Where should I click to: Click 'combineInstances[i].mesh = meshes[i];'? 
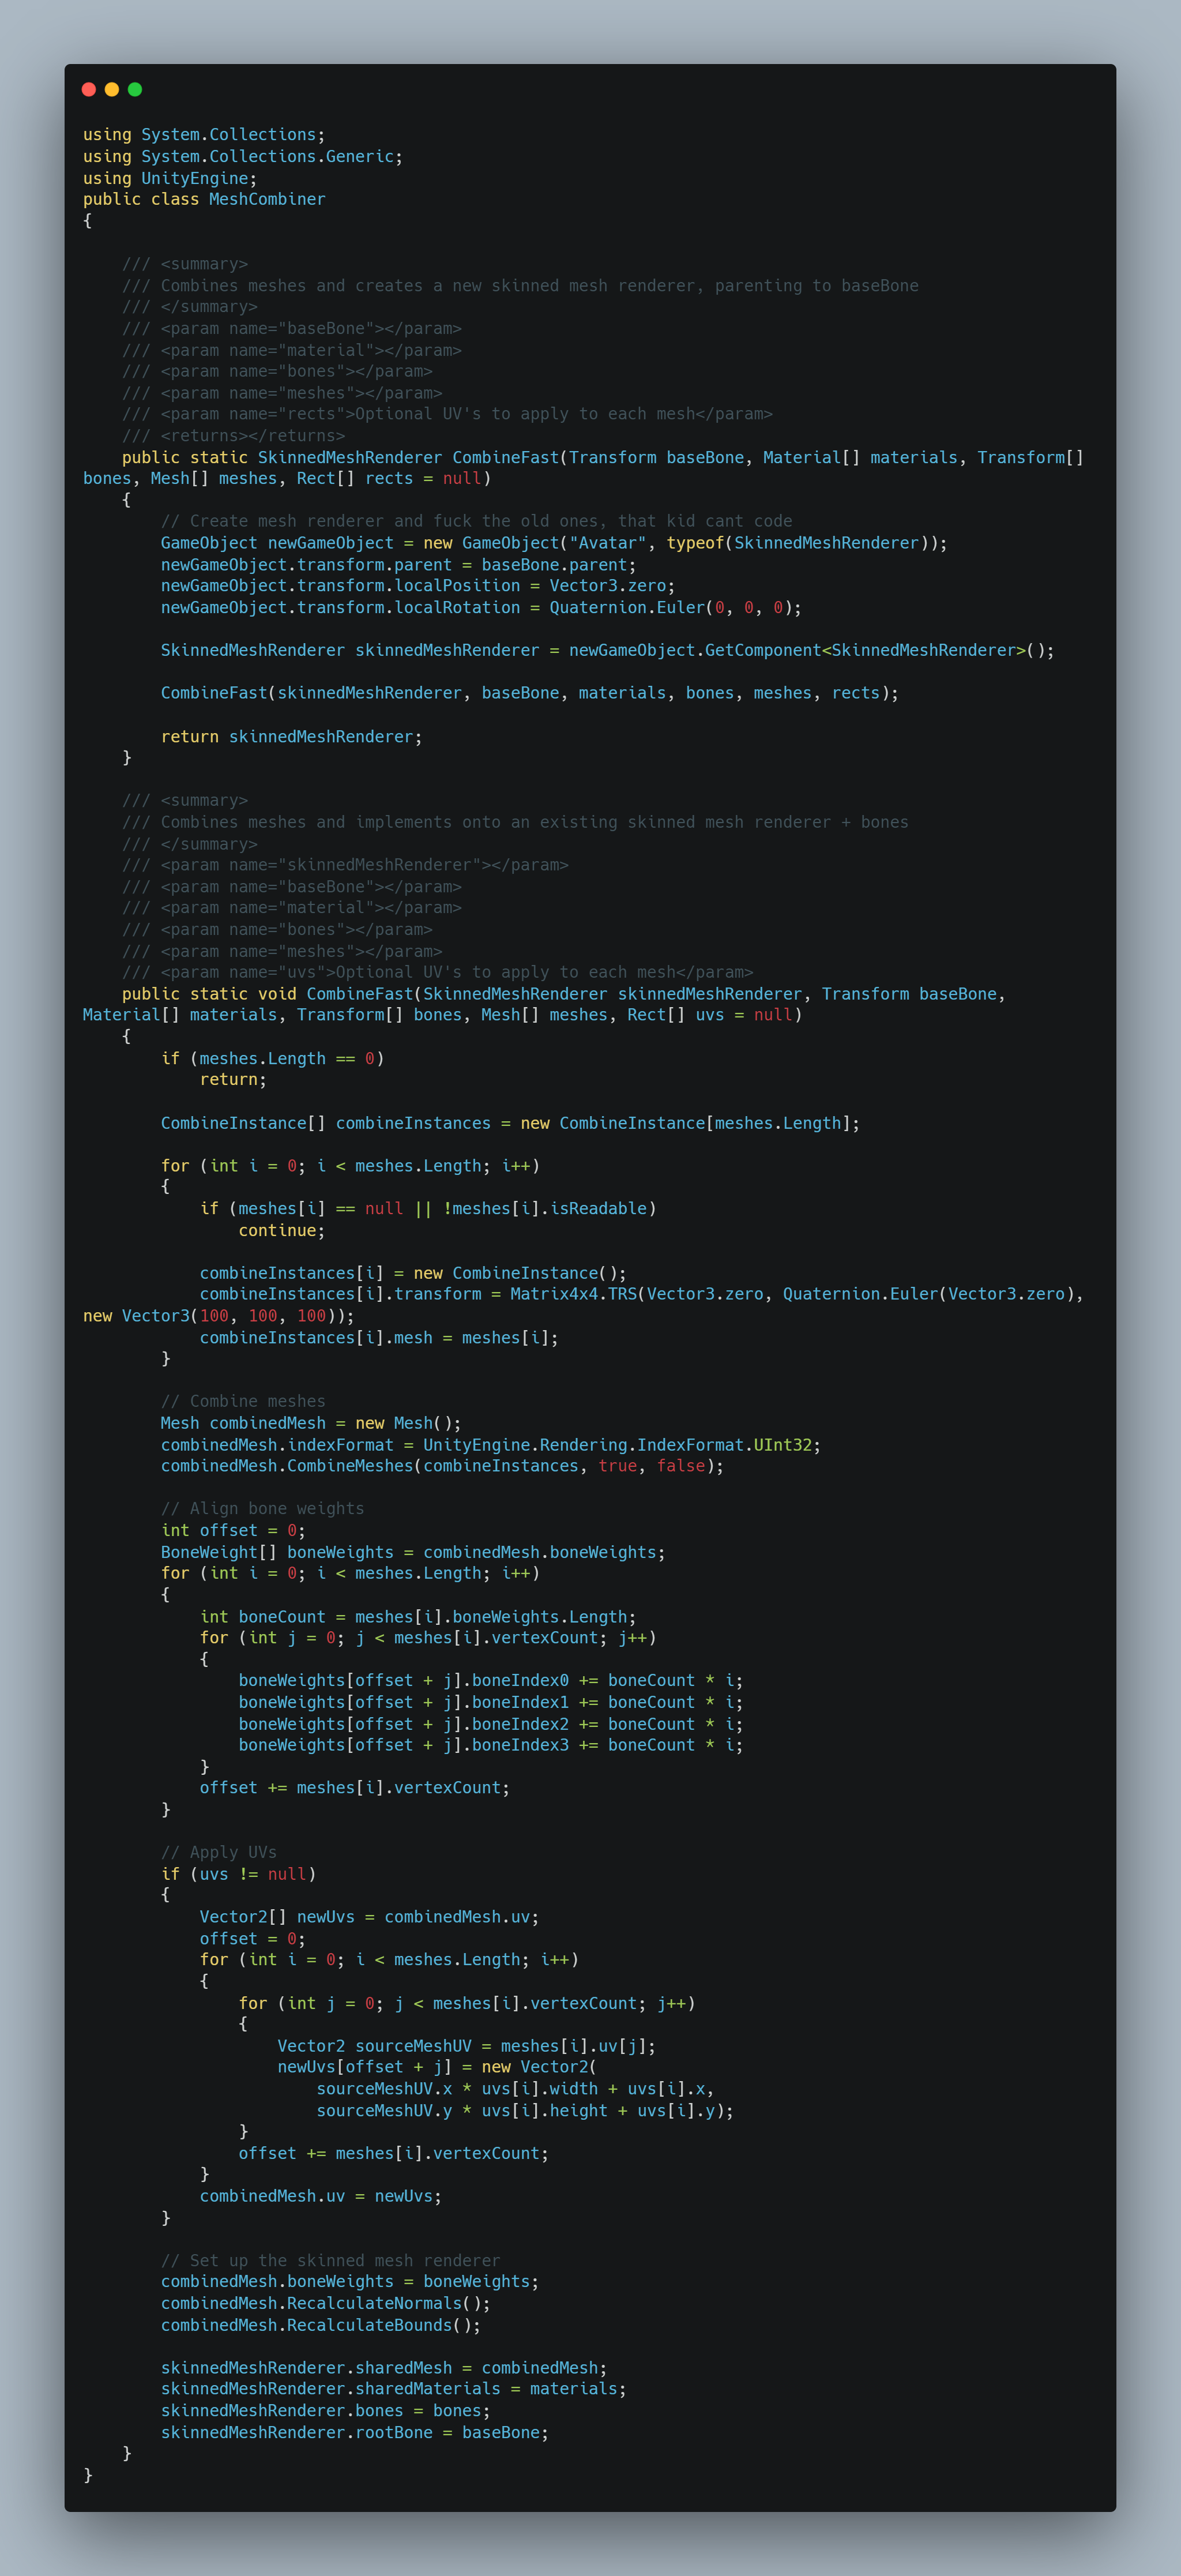[x=379, y=1338]
